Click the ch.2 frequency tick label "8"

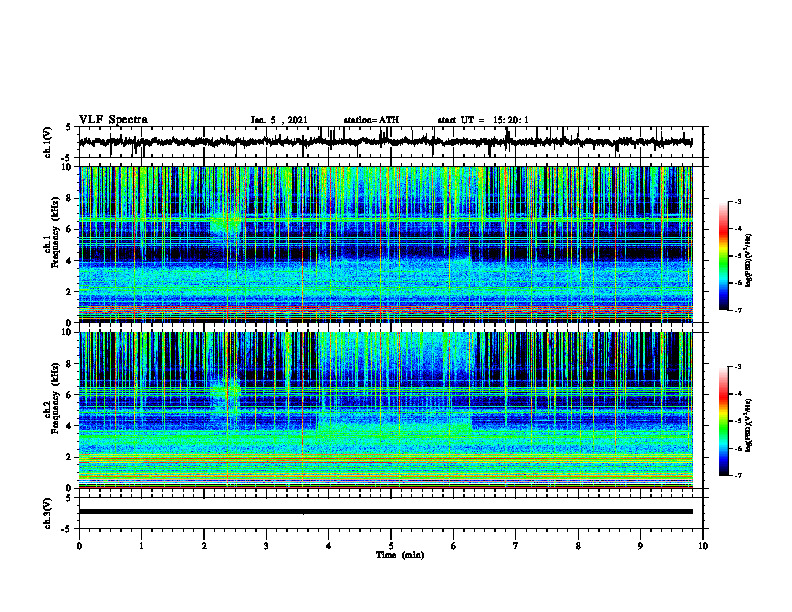tap(70, 364)
